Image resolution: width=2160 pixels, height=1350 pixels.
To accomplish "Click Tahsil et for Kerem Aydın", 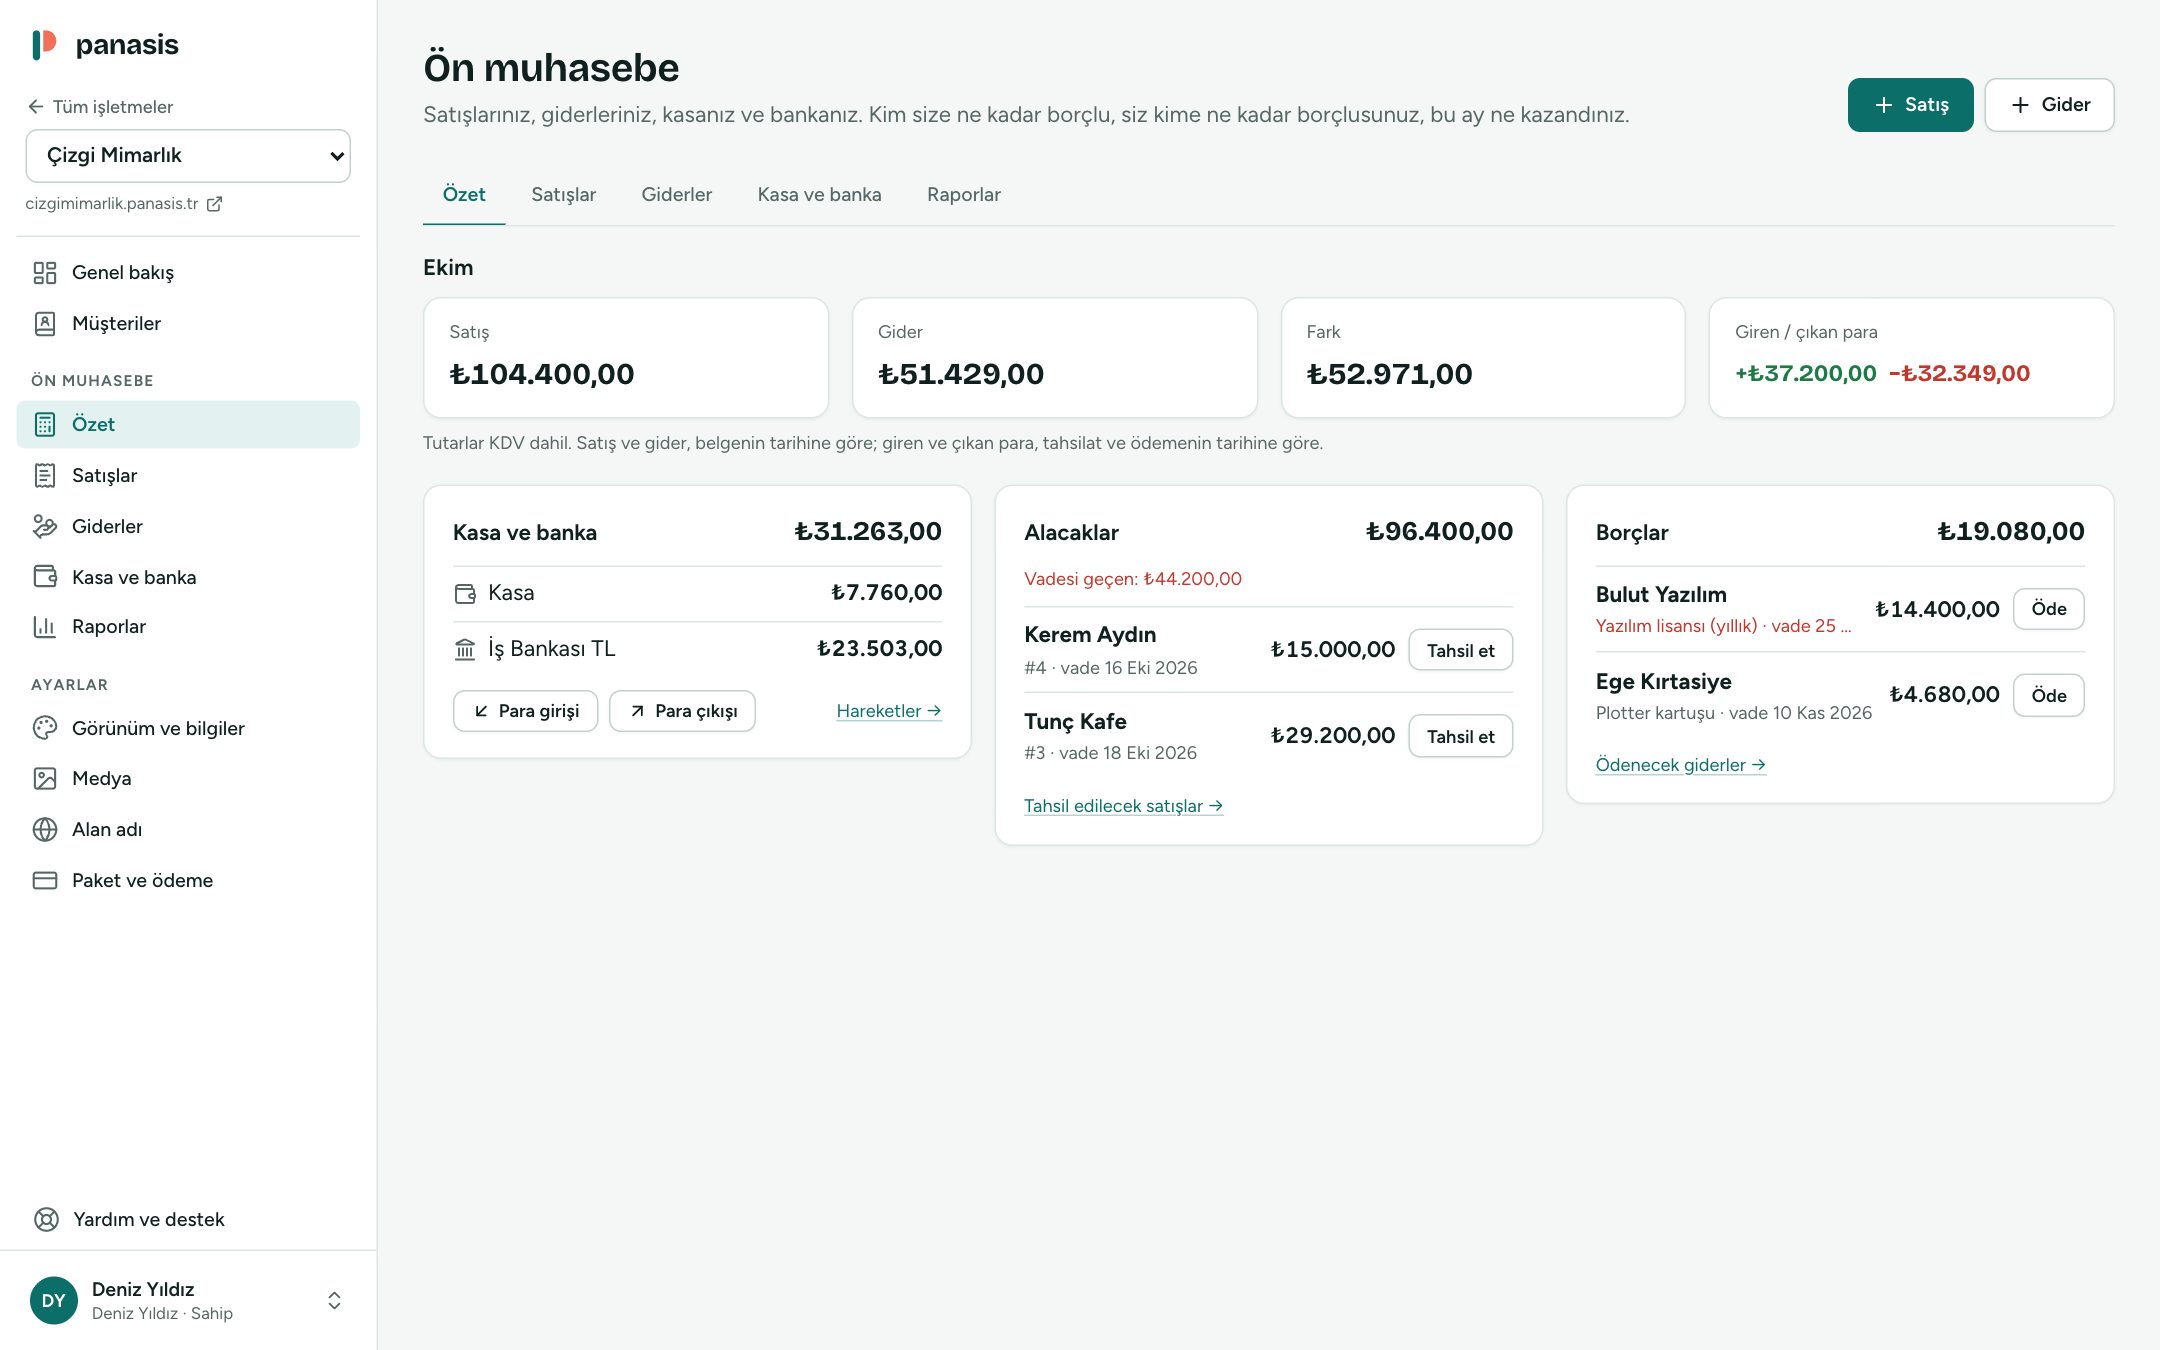I will click(x=1460, y=650).
